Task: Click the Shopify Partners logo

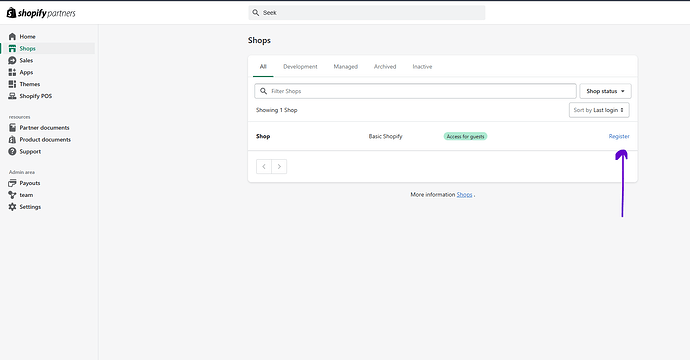Action: click(x=41, y=13)
